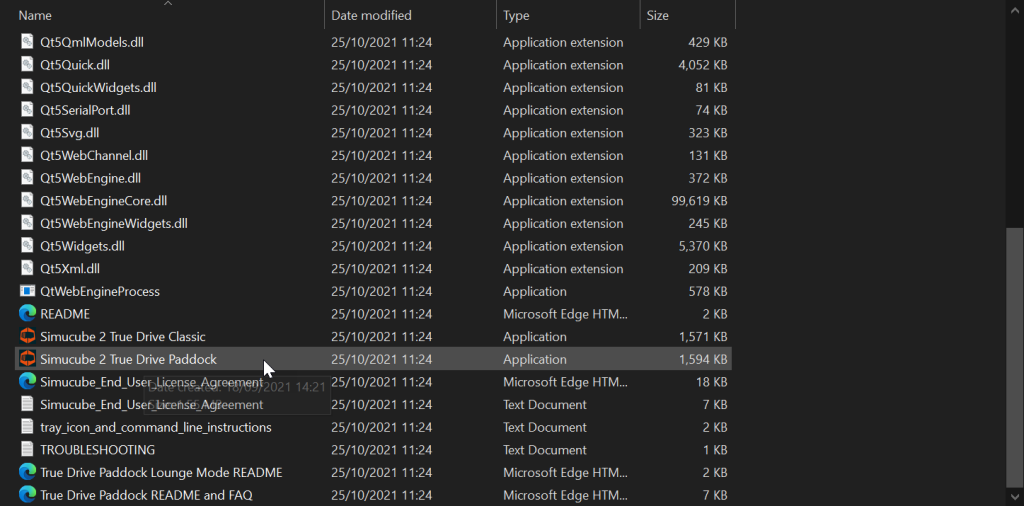Click the 18 KB size value
The image size is (1024, 506).
[x=711, y=382]
